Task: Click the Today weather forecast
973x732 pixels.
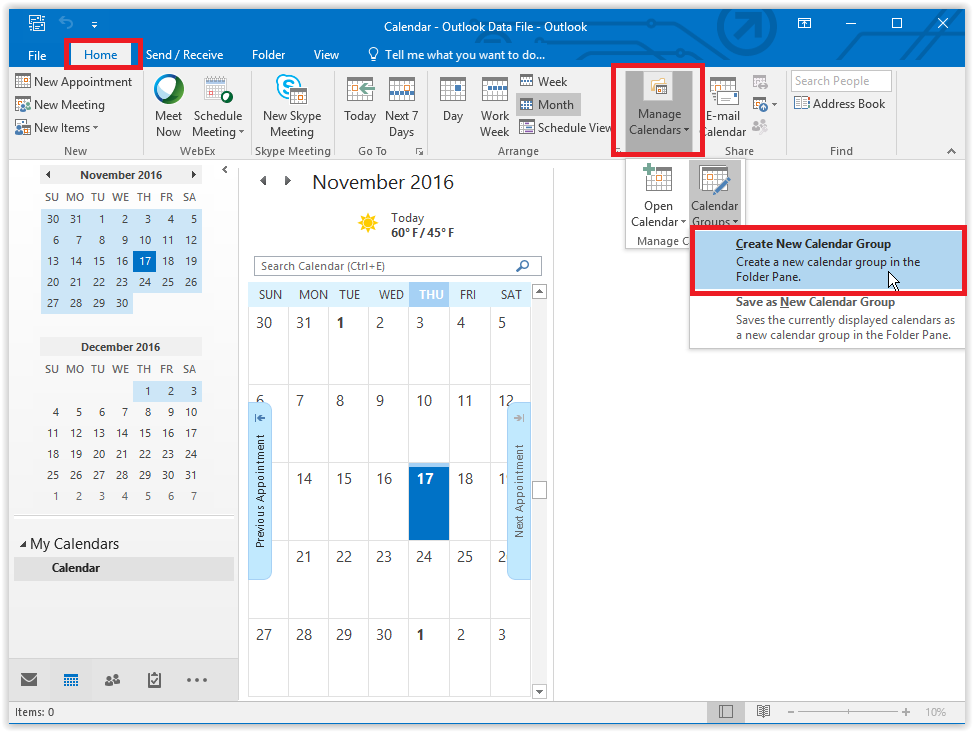Action: [x=406, y=225]
